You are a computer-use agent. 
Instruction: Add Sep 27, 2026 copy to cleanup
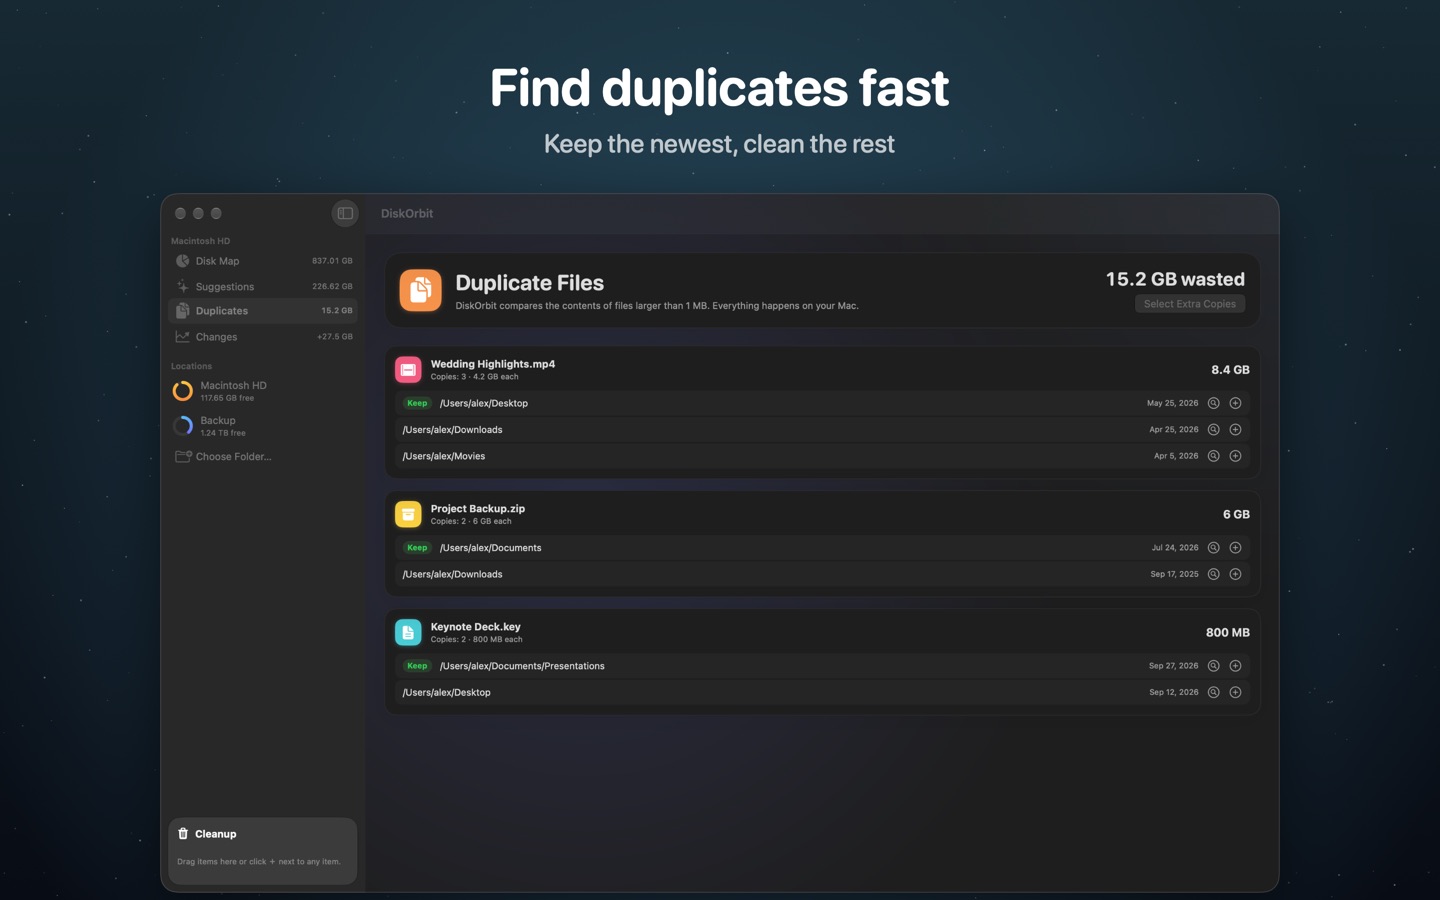click(x=1235, y=666)
